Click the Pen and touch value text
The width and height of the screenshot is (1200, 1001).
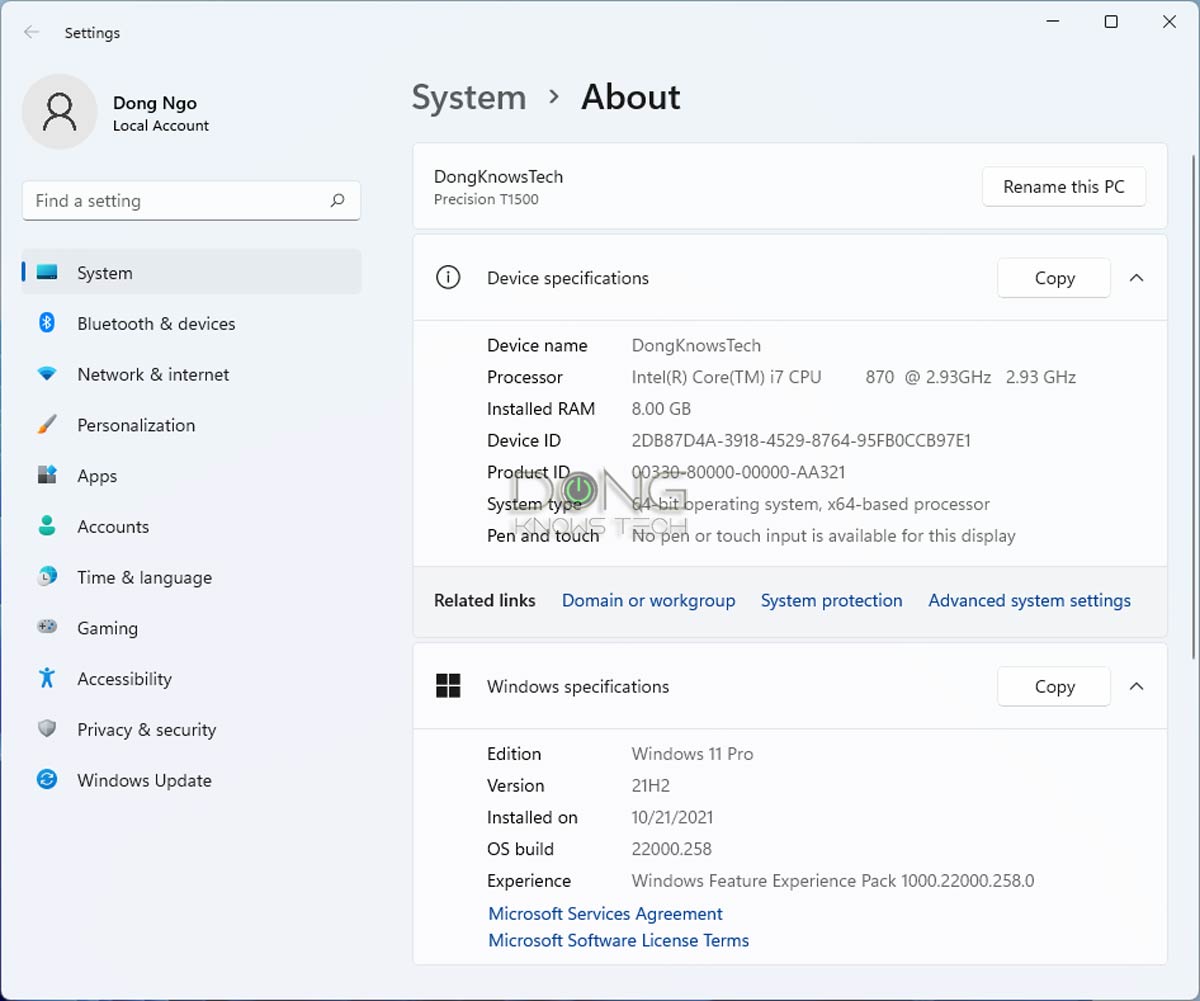823,536
